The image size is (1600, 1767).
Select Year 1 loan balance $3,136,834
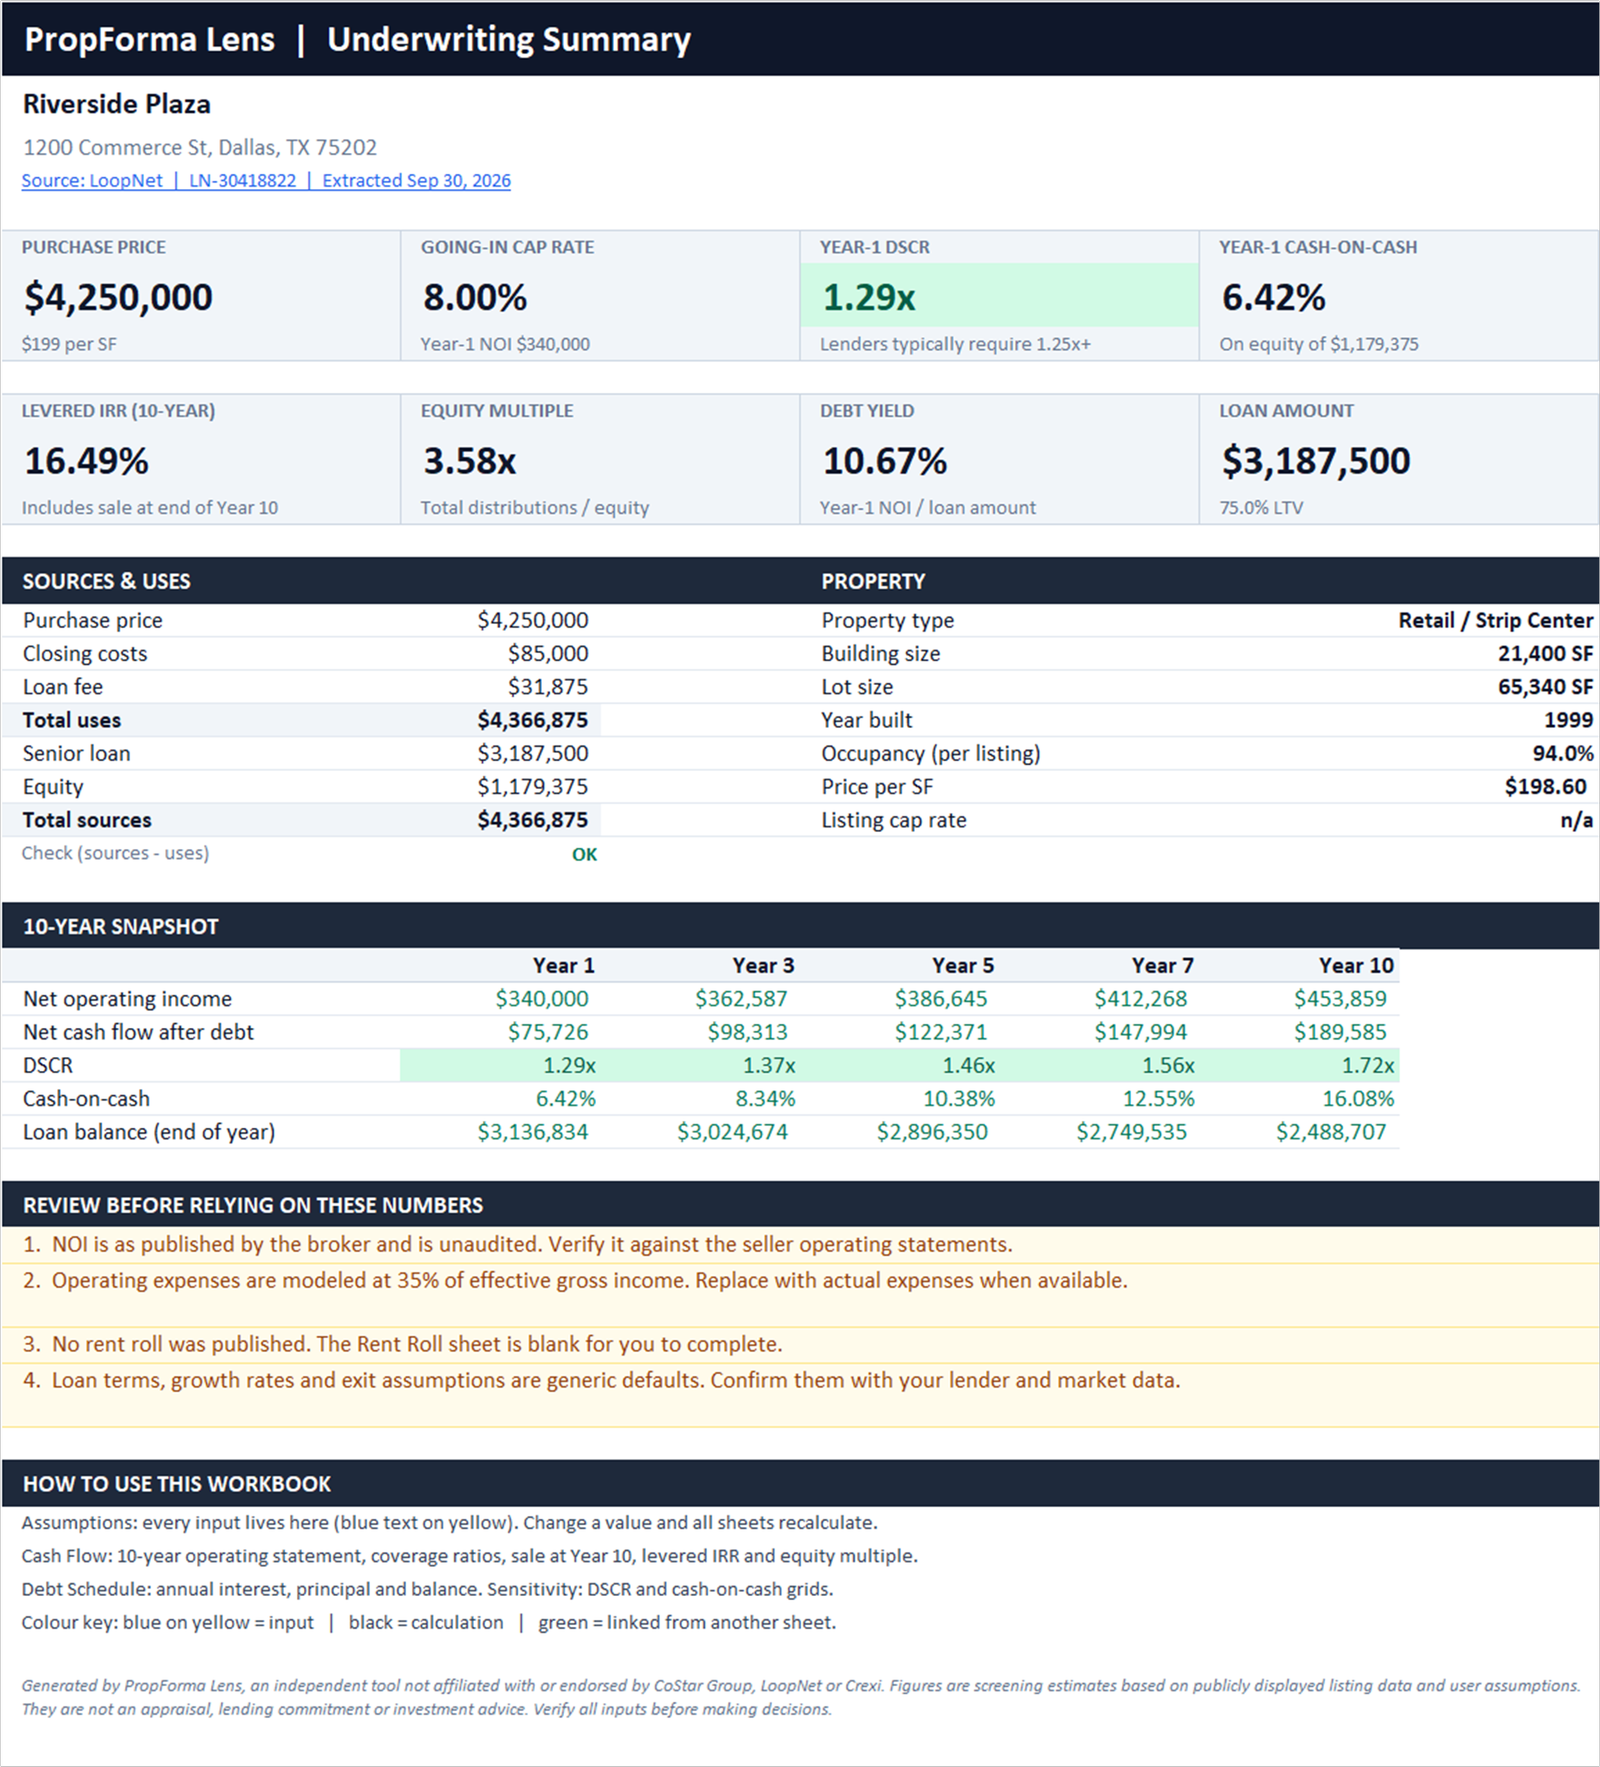(x=533, y=1132)
